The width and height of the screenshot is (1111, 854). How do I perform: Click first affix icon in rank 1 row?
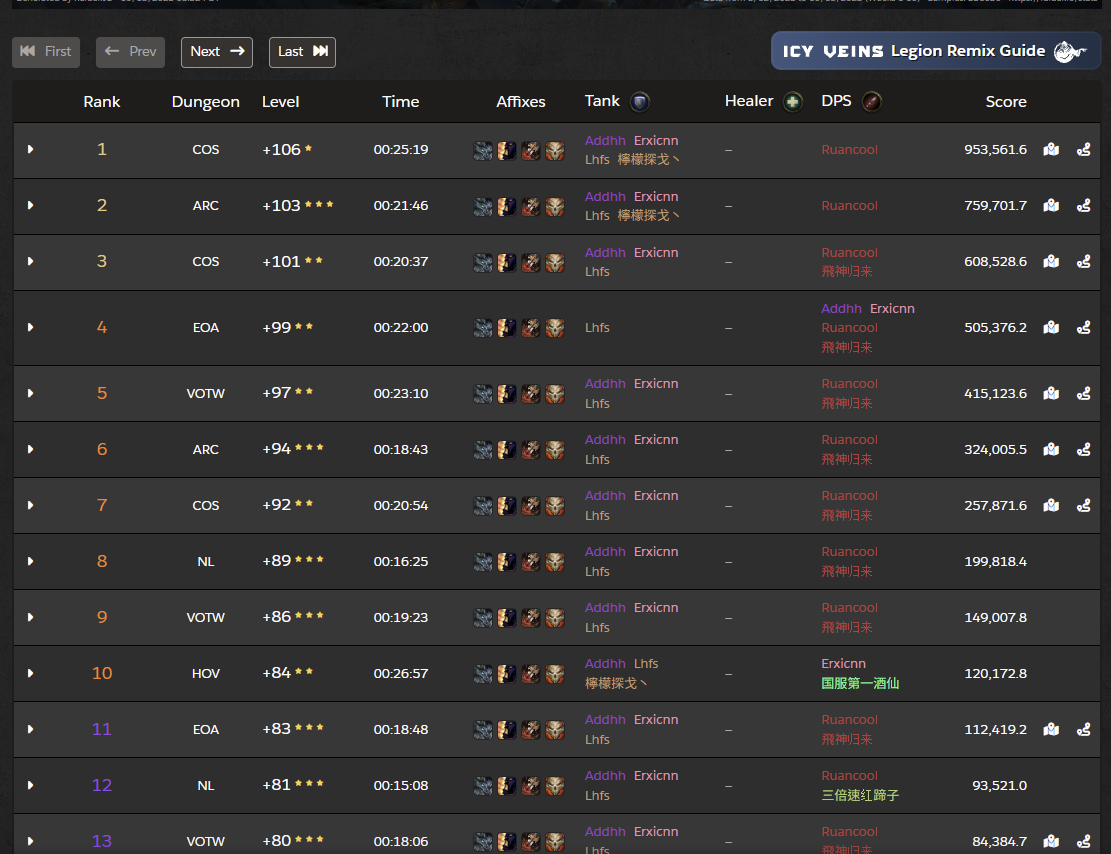point(483,150)
